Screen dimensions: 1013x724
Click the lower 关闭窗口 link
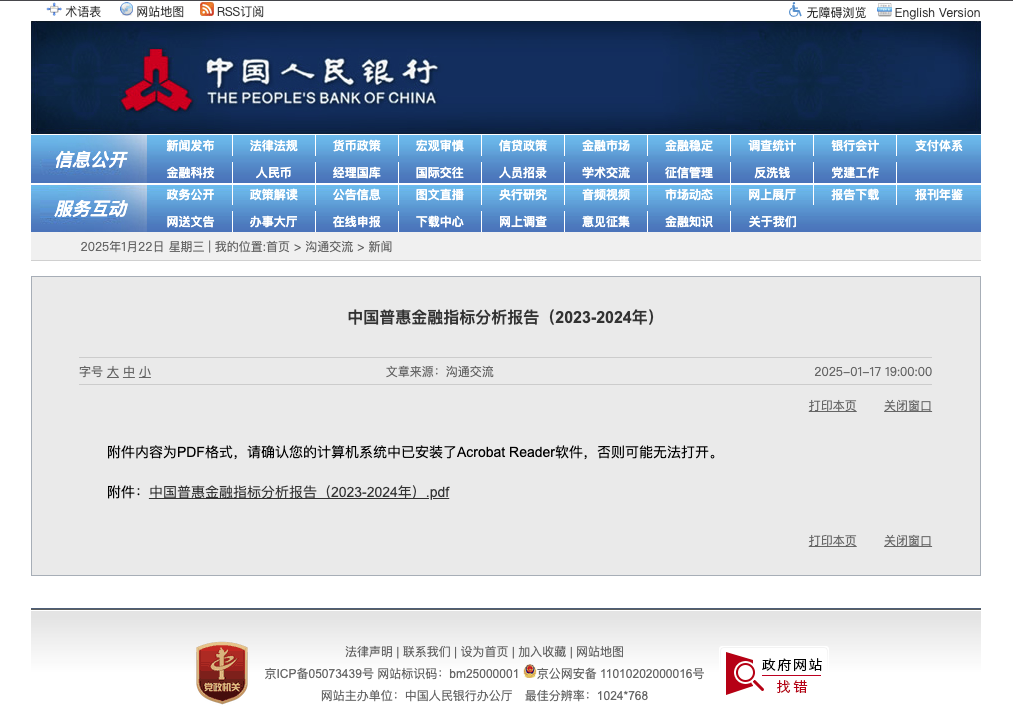(x=908, y=541)
